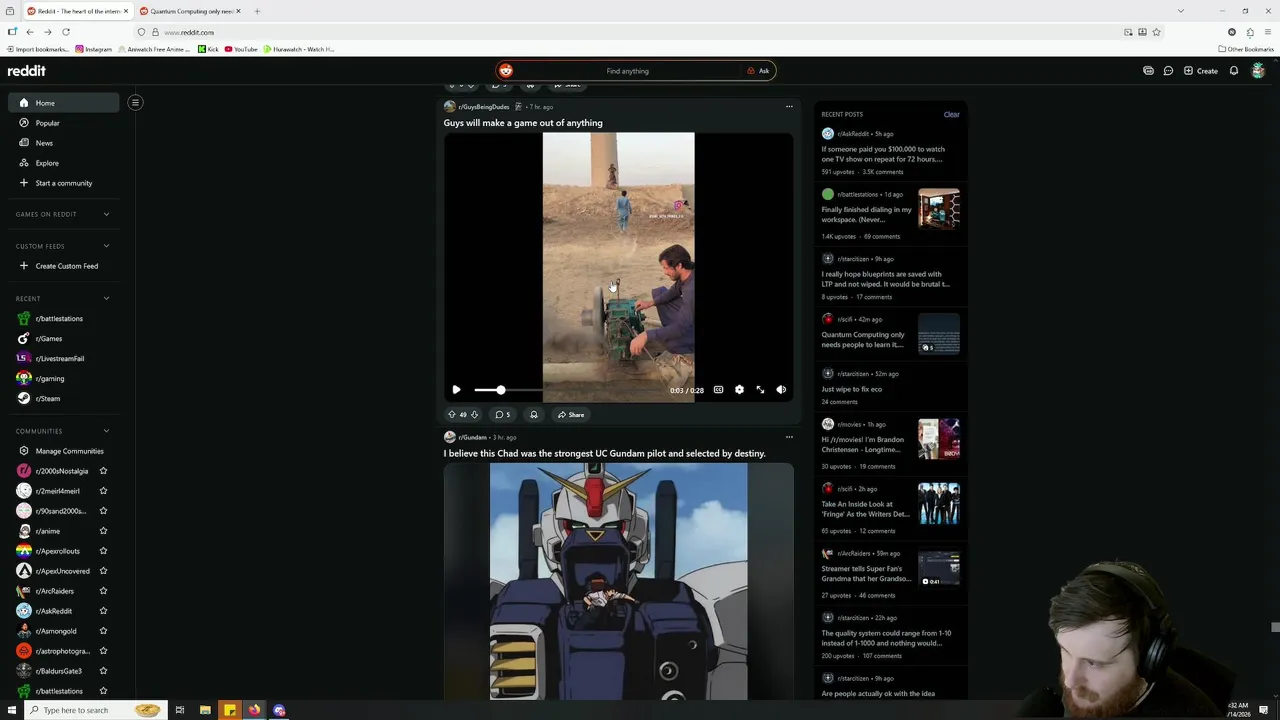Image resolution: width=1280 pixels, height=720 pixels.
Task: Collapse the Communities section
Action: pos(64,431)
